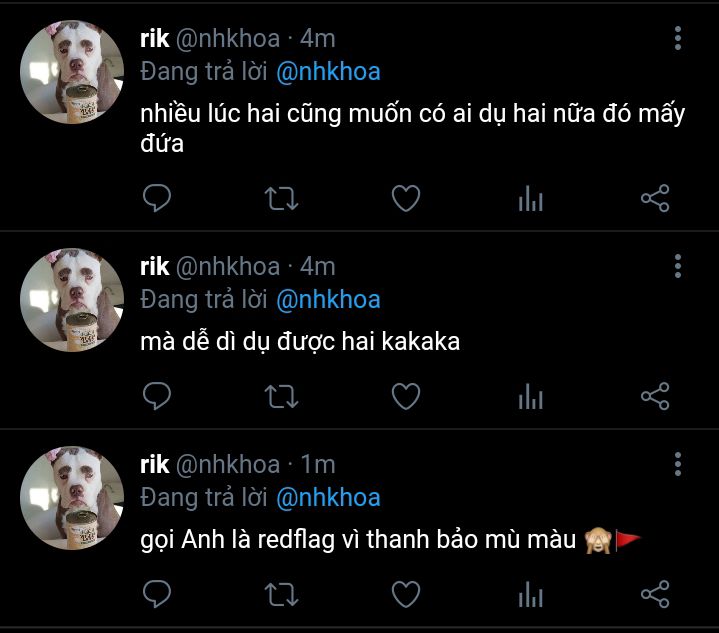Open more options on the redflag tweet

[x=678, y=464]
